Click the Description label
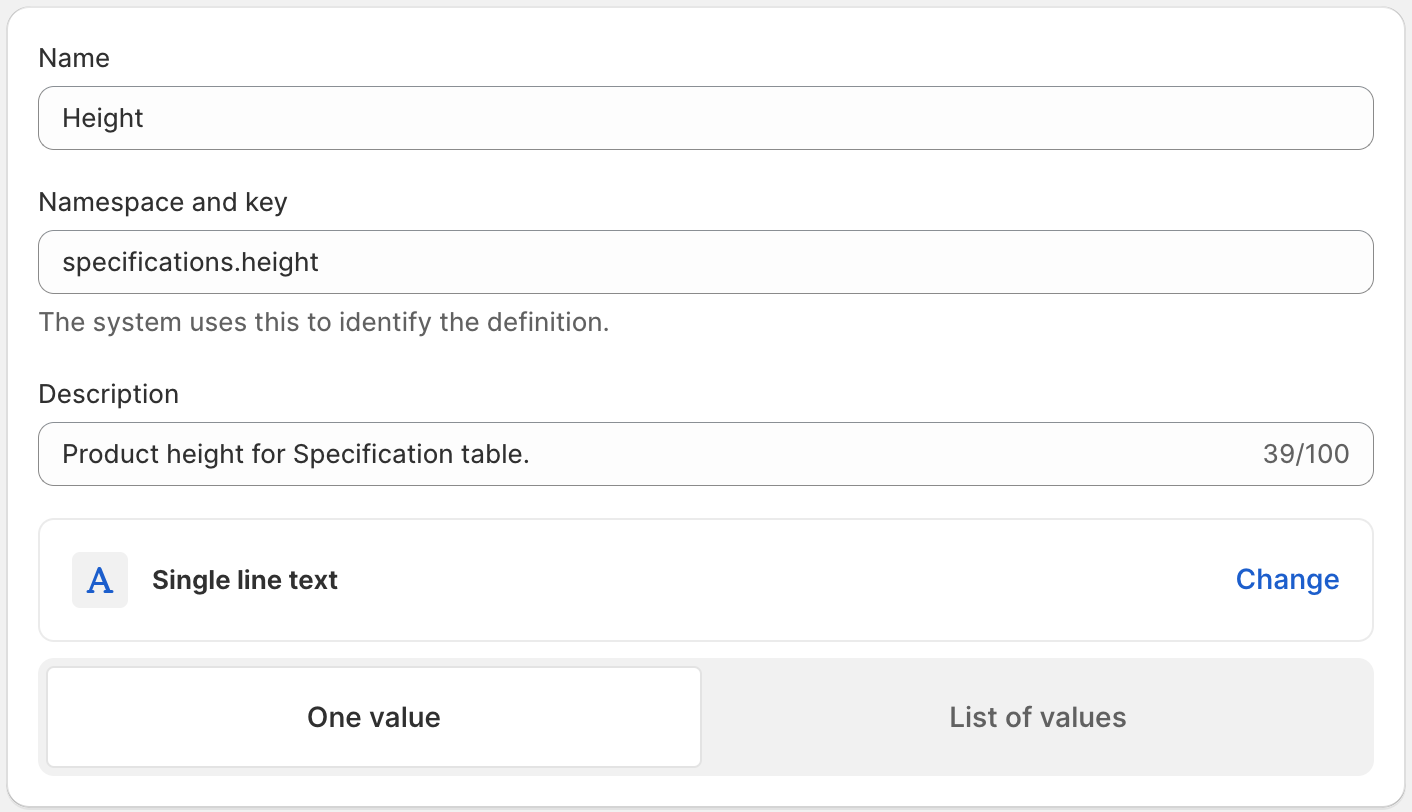Viewport: 1412px width, 812px height. point(109,394)
